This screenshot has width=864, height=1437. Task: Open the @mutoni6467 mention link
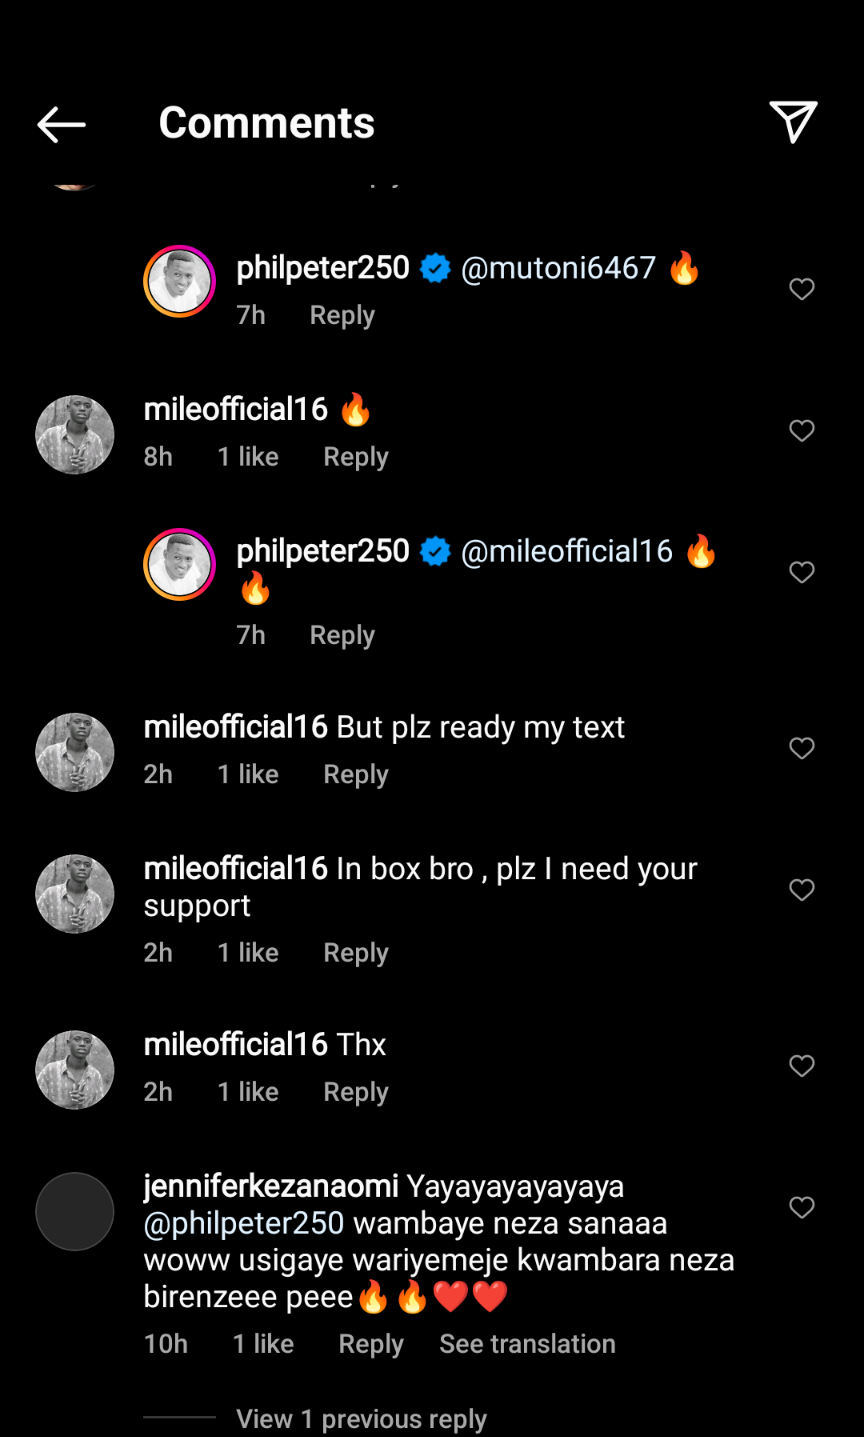click(x=558, y=268)
